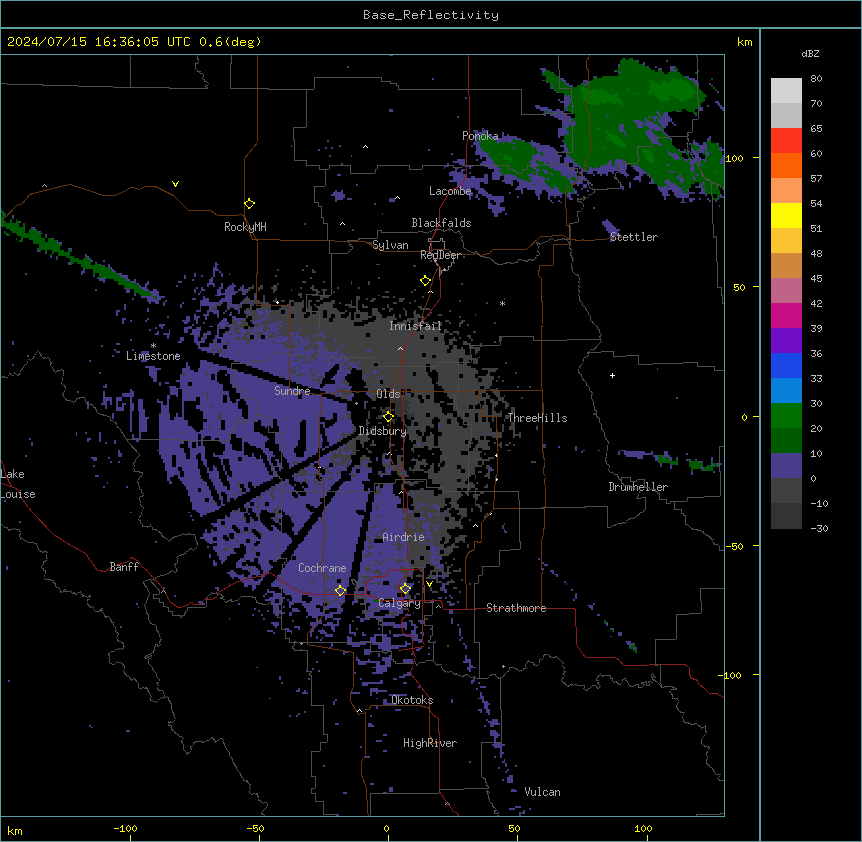Image resolution: width=862 pixels, height=842 pixels.
Task: Select the yellow station marker above Calgary label
Action: point(405,589)
